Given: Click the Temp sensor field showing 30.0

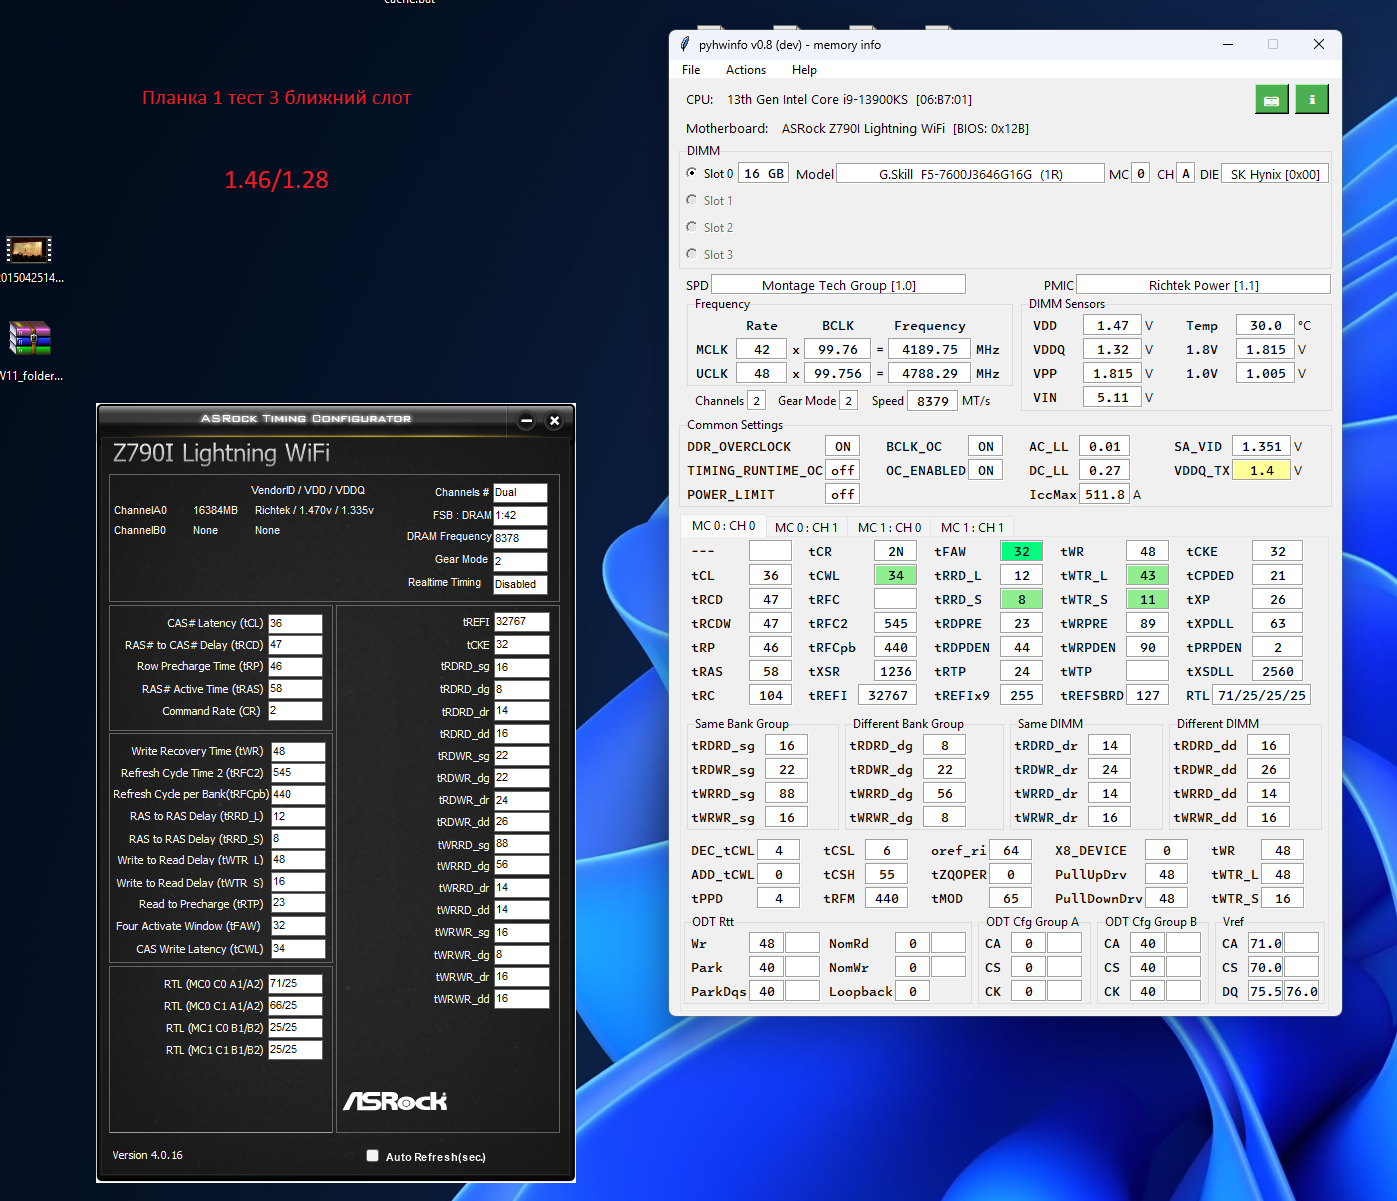Looking at the screenshot, I should pos(1266,325).
